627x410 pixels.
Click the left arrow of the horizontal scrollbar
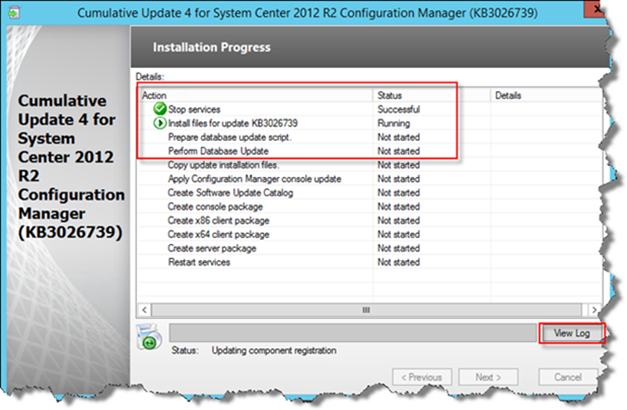[144, 310]
